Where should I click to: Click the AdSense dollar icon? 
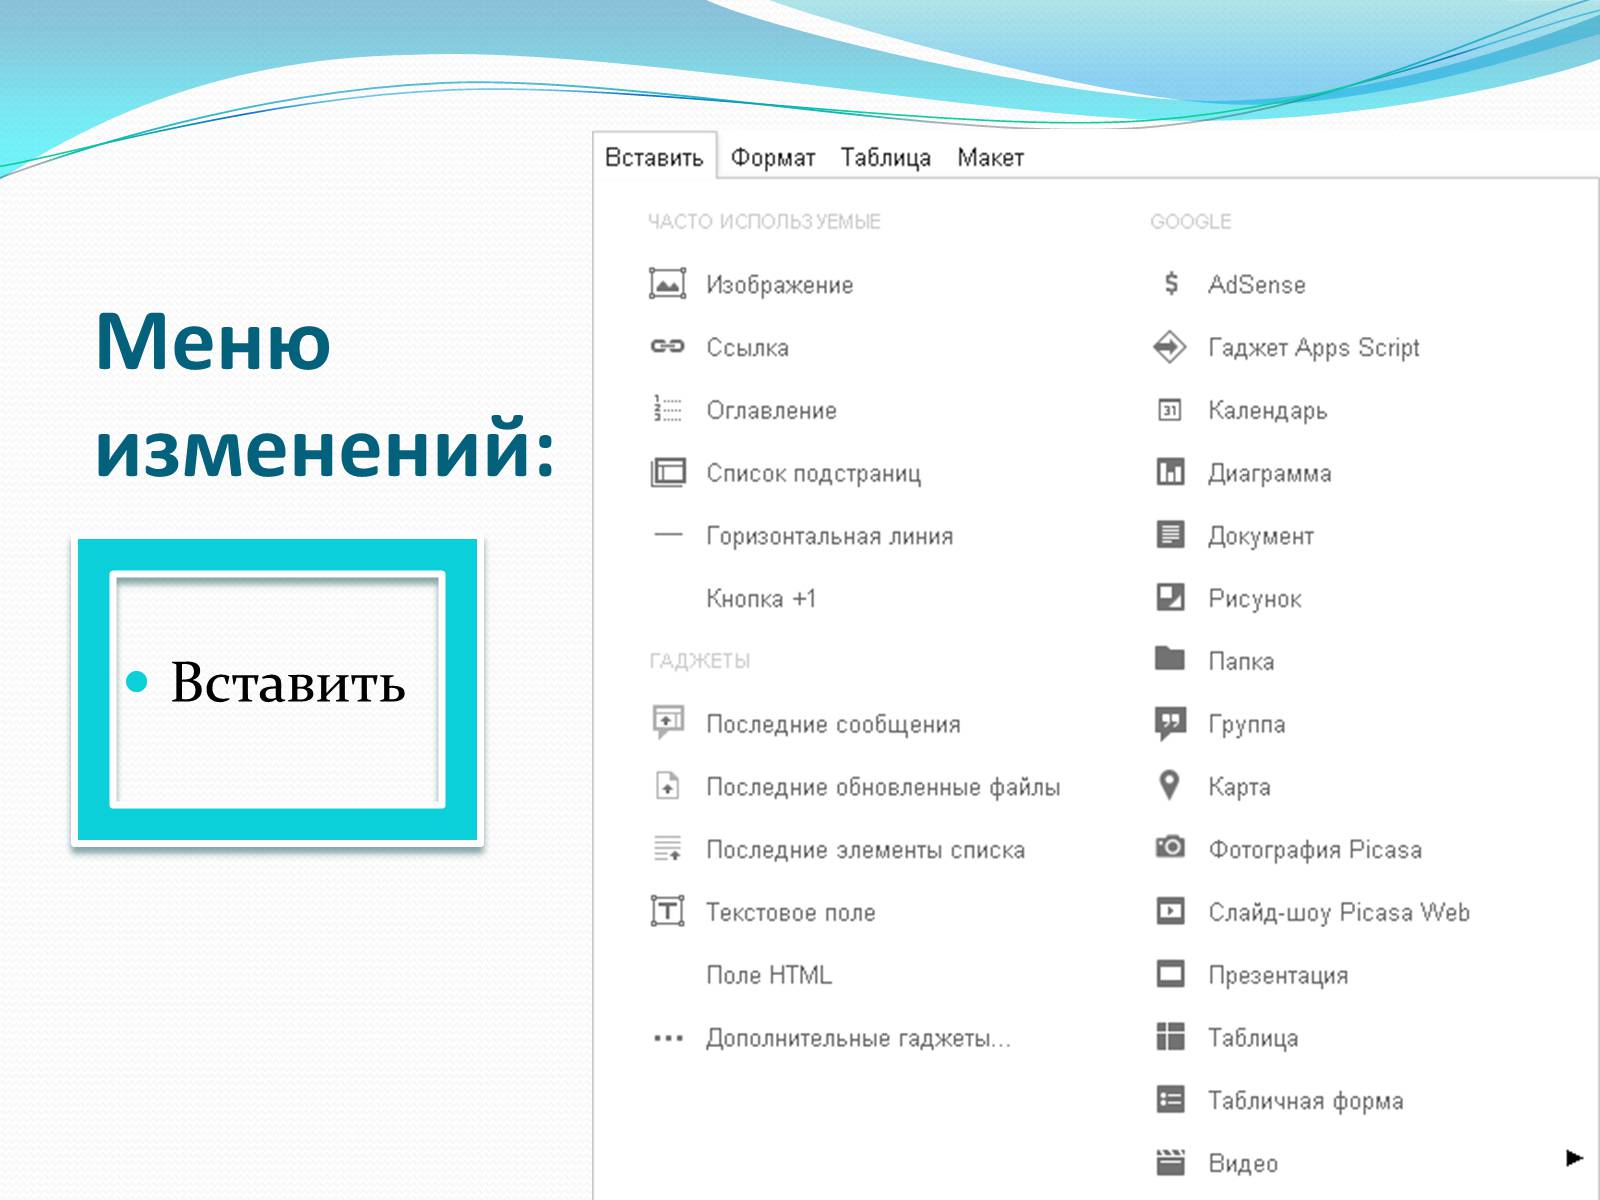point(1170,284)
